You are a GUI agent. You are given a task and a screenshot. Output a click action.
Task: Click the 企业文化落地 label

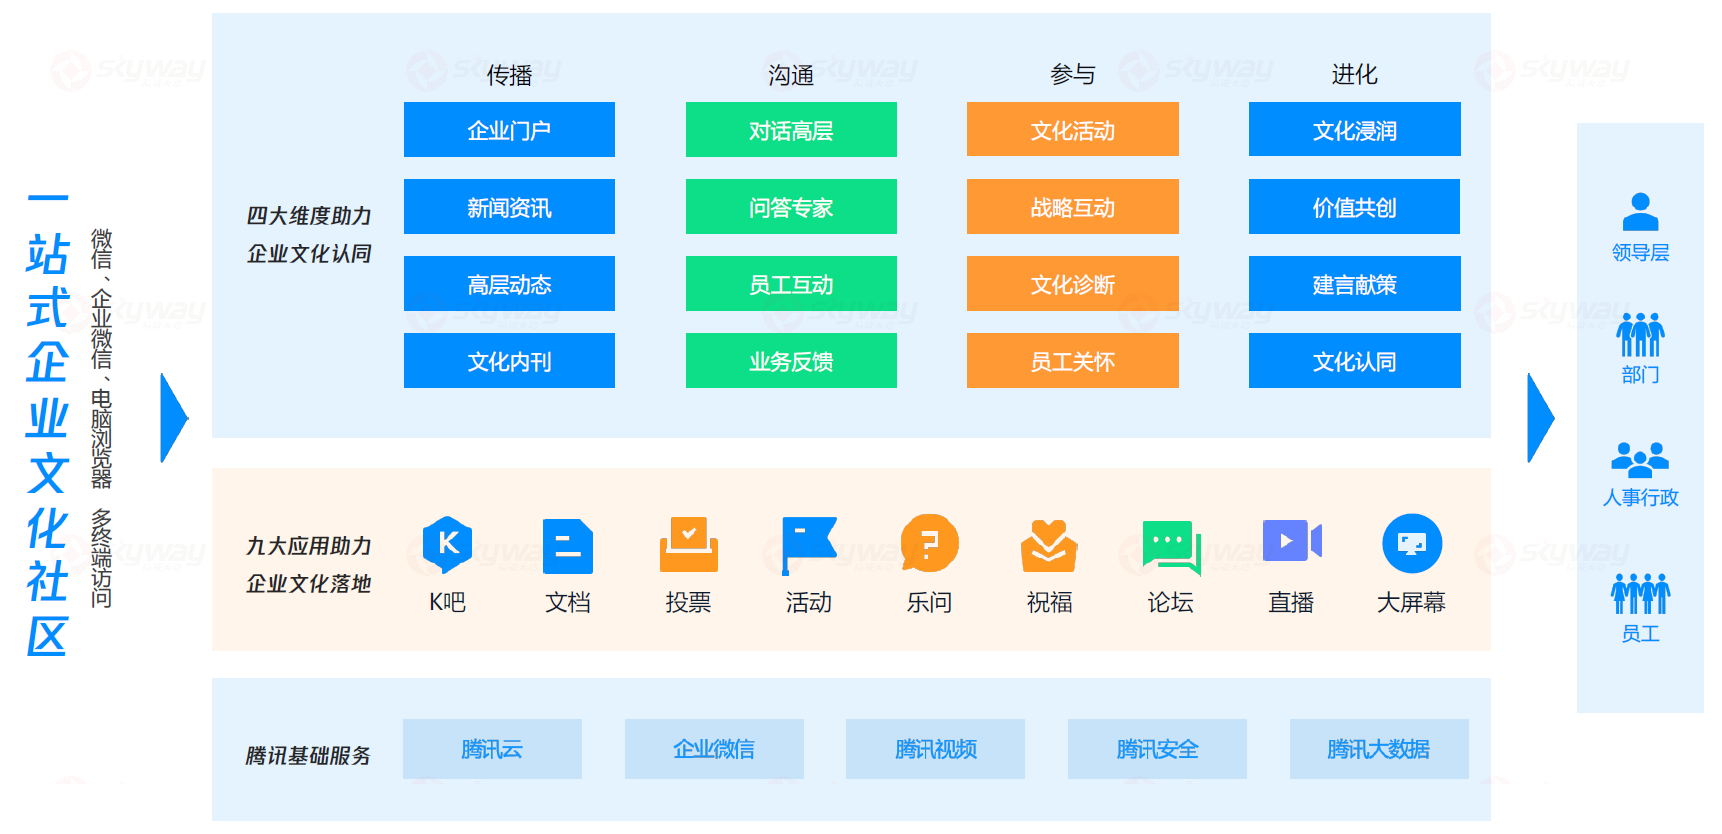pyautogui.click(x=309, y=584)
